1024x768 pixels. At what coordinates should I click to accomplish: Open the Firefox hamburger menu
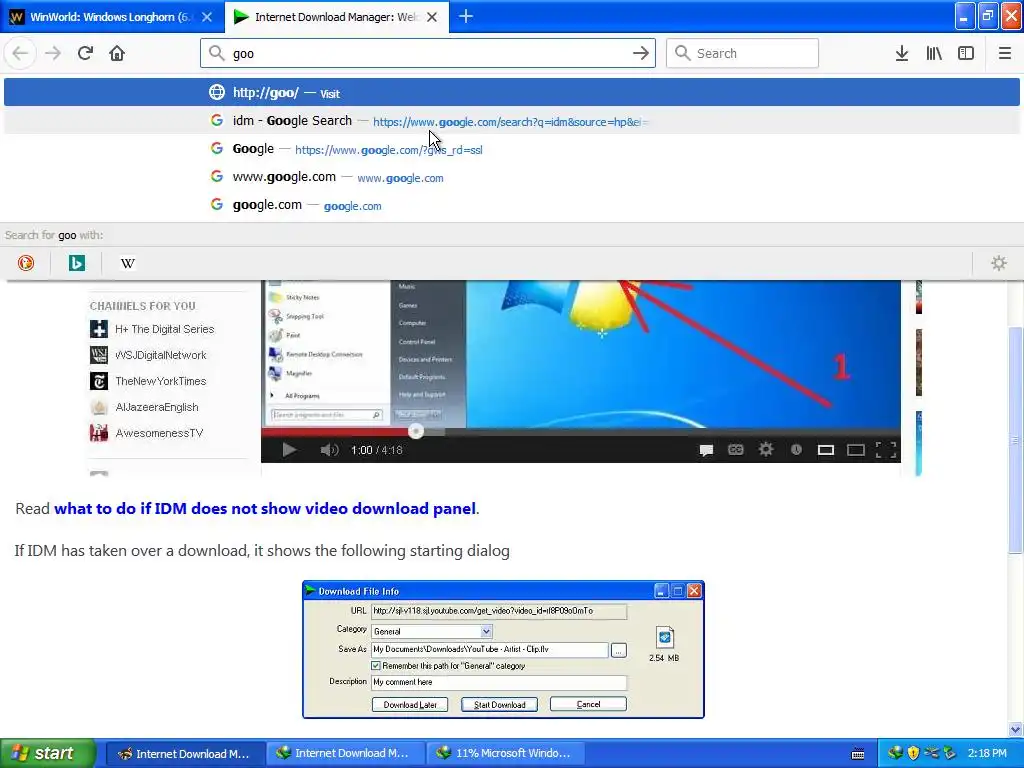pos(1004,53)
